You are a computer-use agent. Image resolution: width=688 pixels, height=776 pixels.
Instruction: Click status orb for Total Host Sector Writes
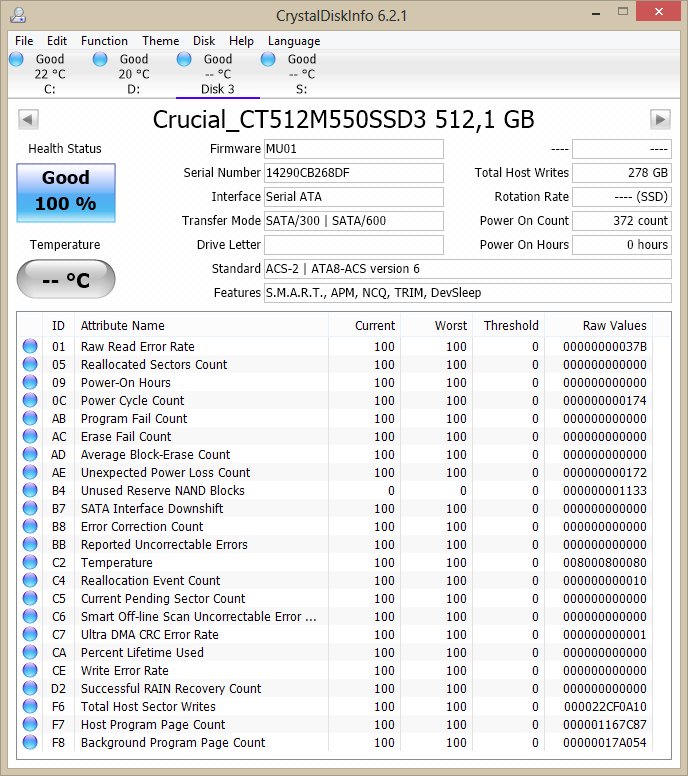(30, 706)
